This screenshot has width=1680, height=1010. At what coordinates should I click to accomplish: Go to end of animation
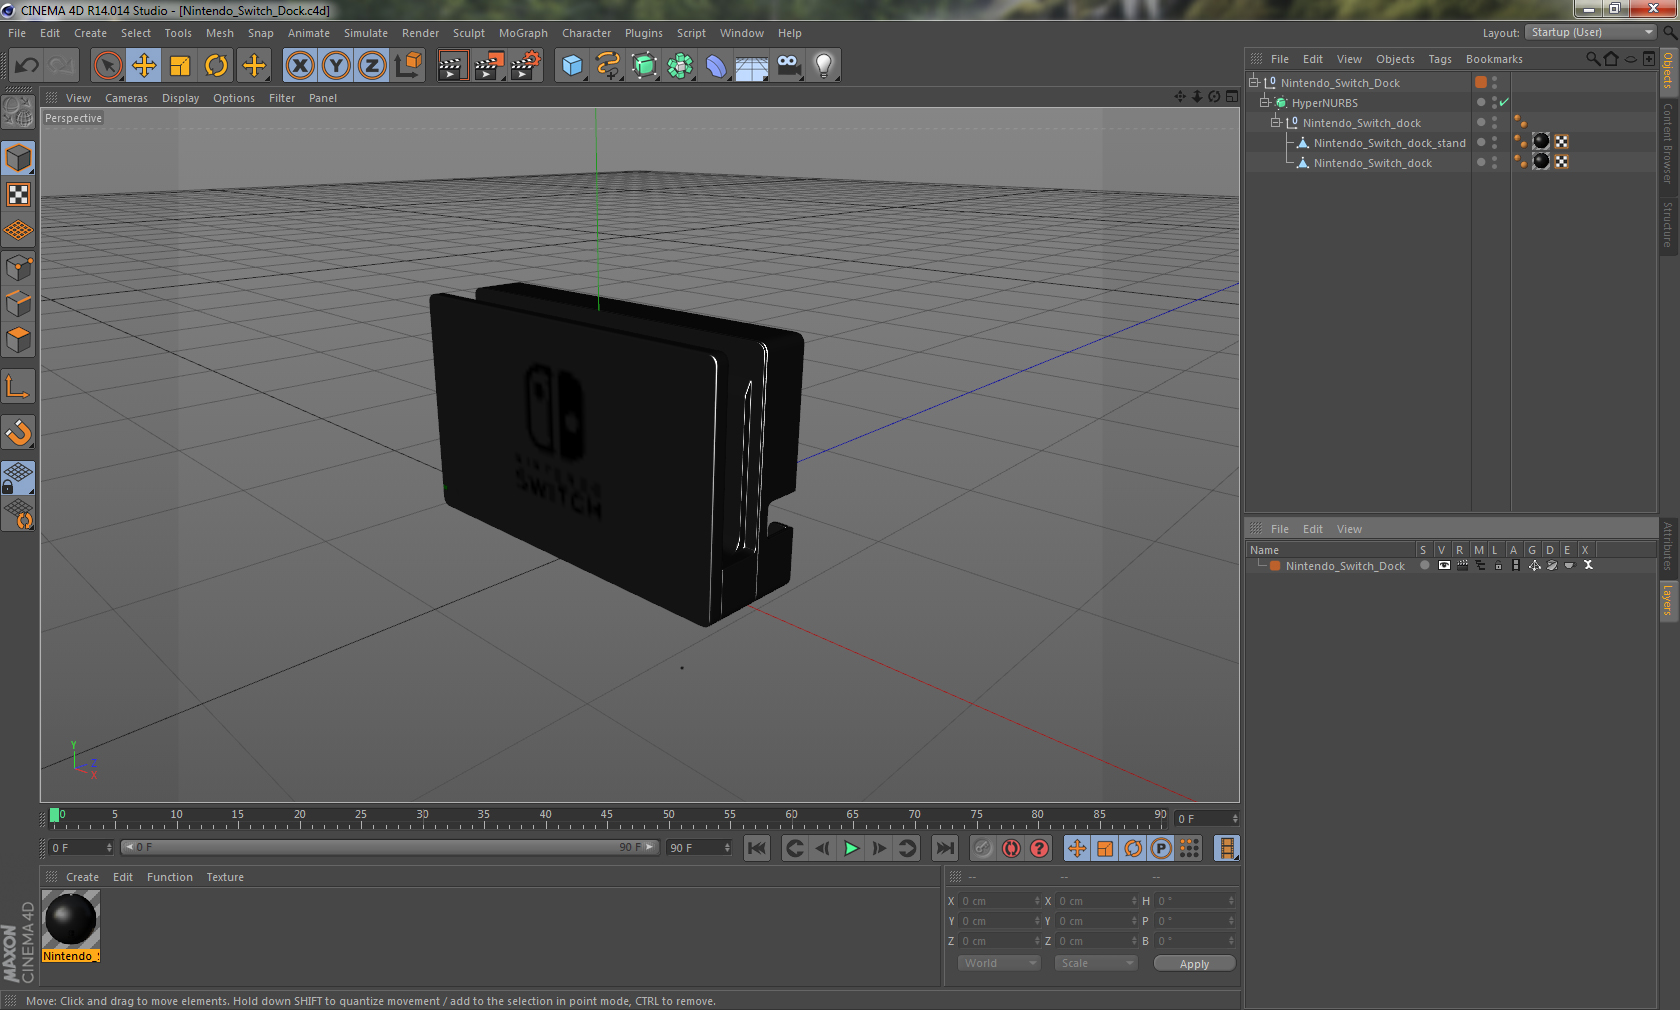click(x=944, y=848)
